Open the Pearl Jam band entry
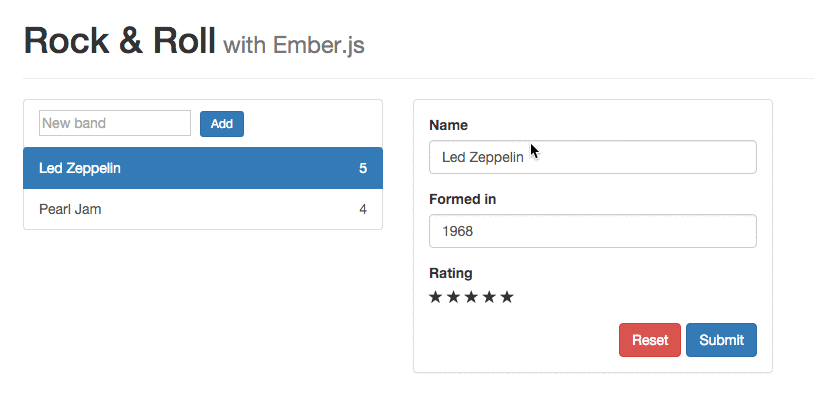 click(x=70, y=209)
